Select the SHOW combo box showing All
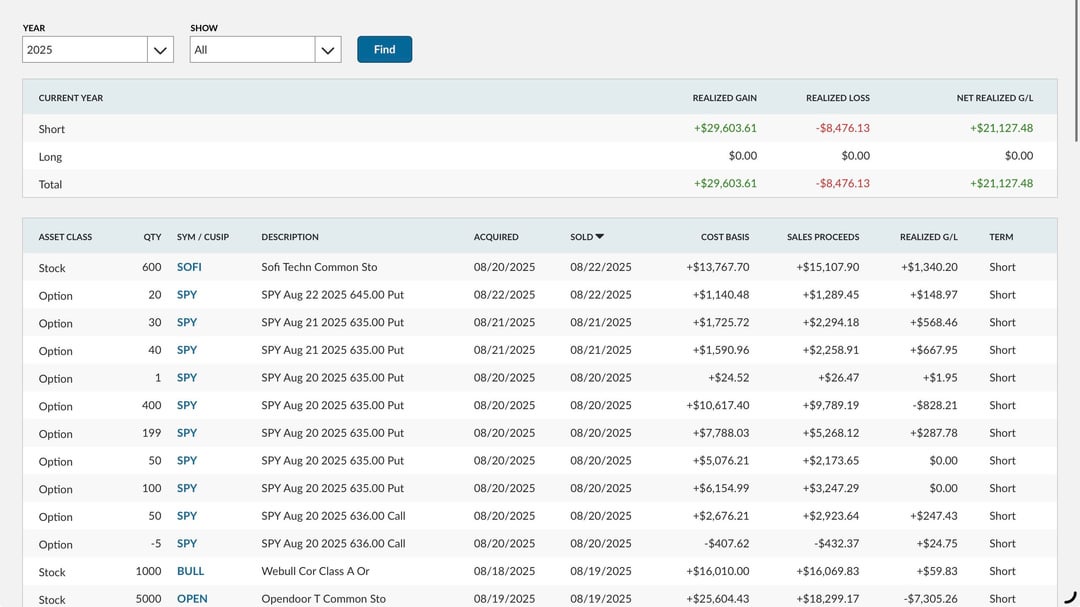 click(253, 50)
